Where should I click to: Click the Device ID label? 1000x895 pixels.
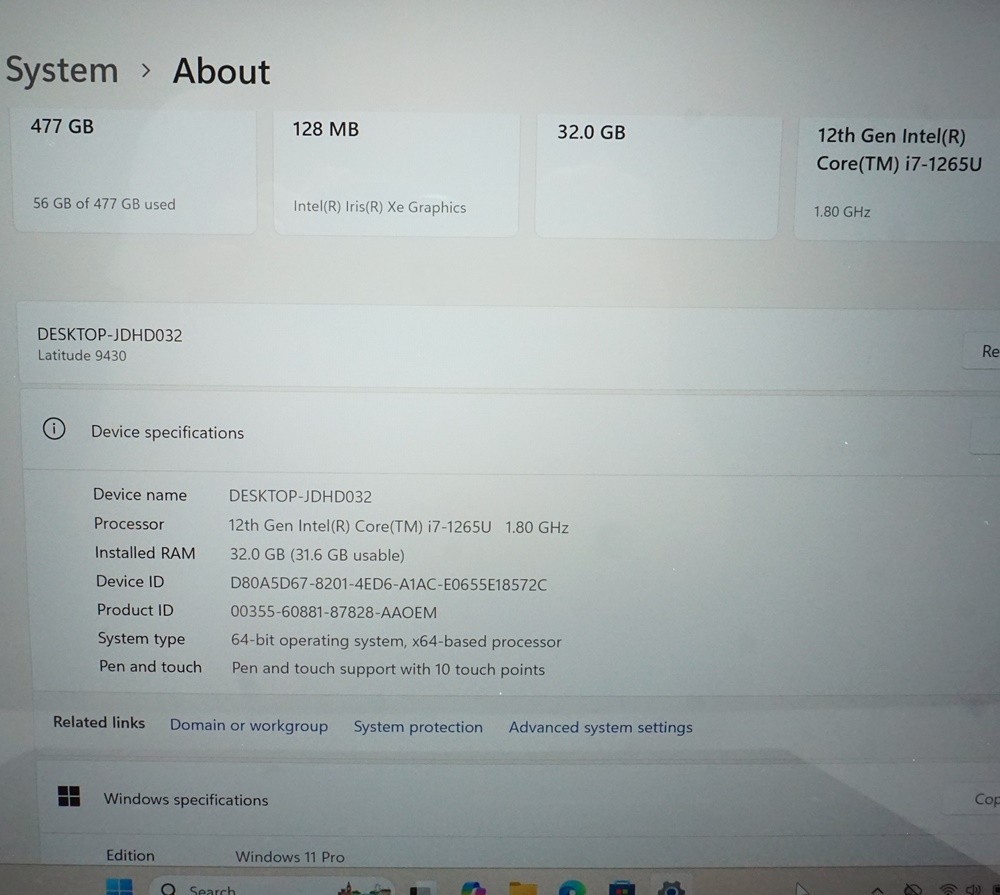click(130, 581)
